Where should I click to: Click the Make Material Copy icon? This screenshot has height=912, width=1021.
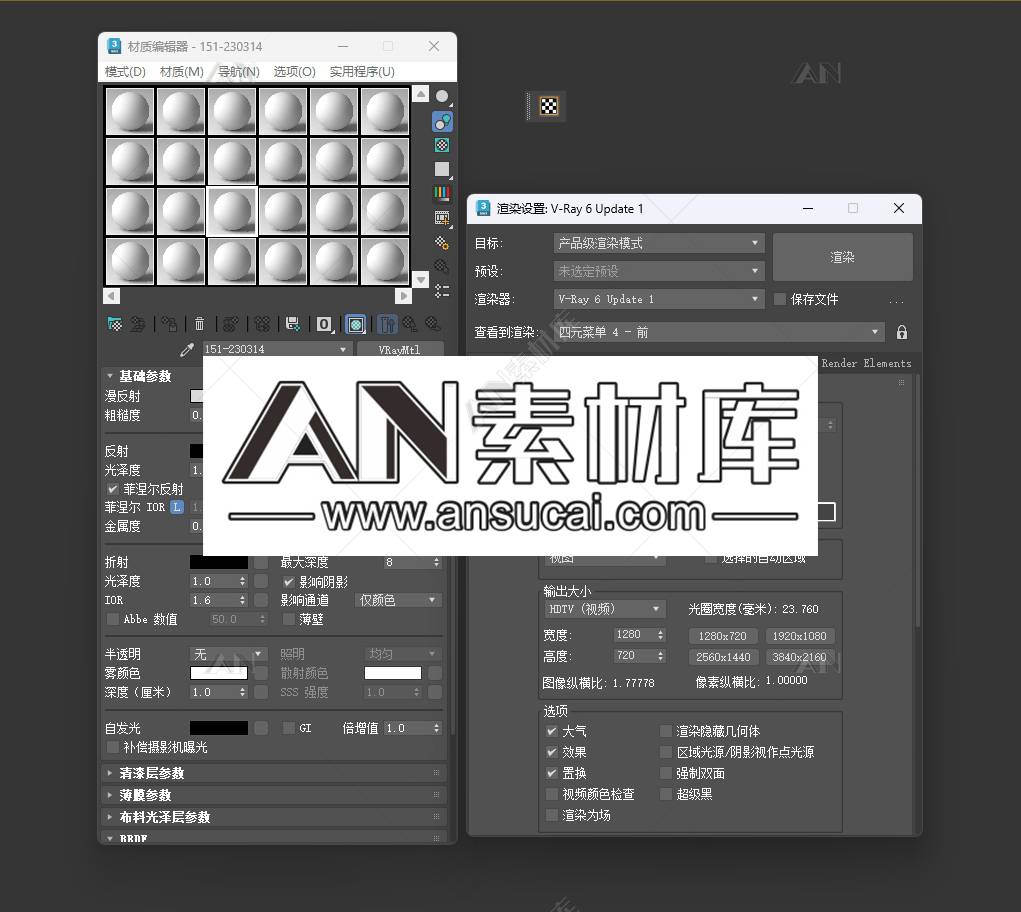click(x=231, y=324)
